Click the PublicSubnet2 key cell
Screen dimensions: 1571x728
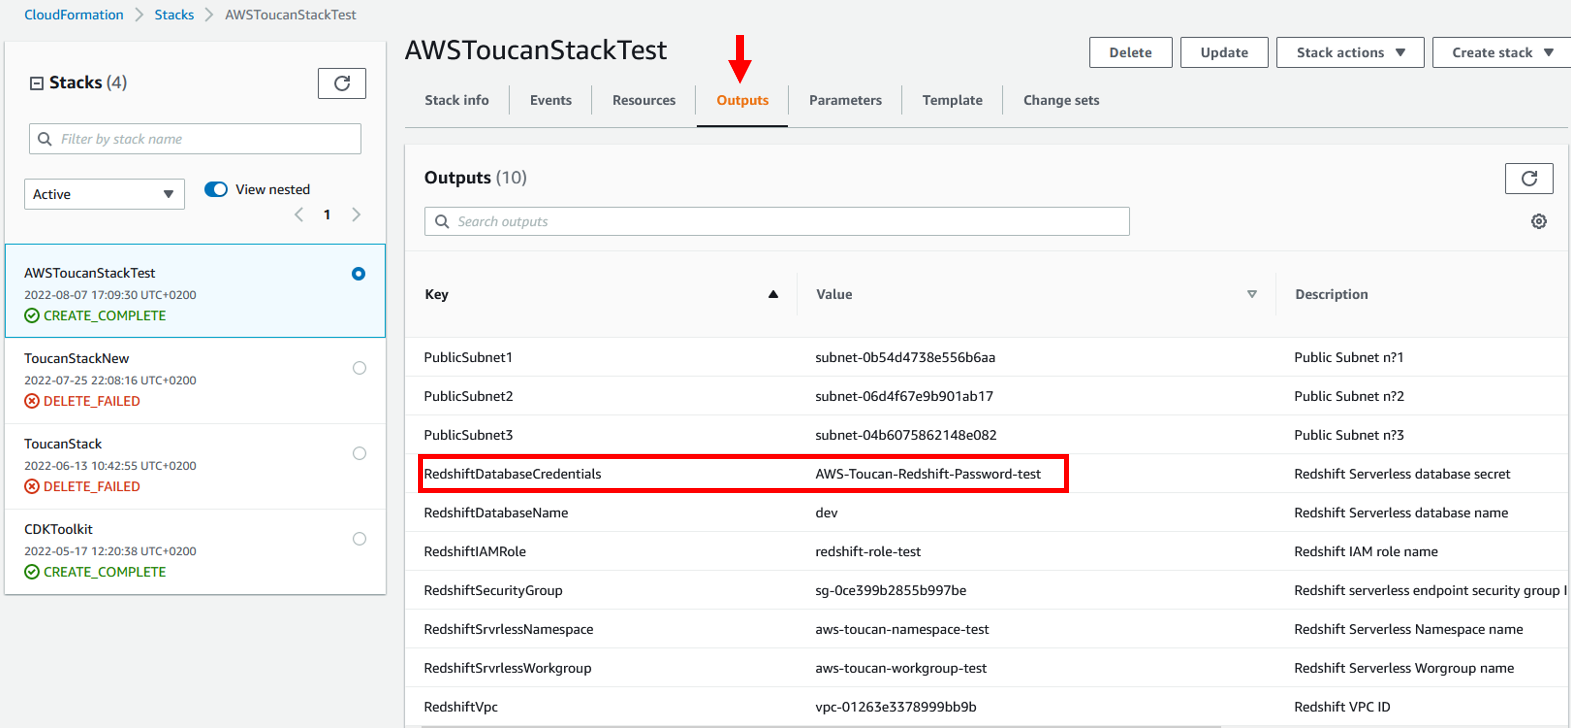[468, 396]
